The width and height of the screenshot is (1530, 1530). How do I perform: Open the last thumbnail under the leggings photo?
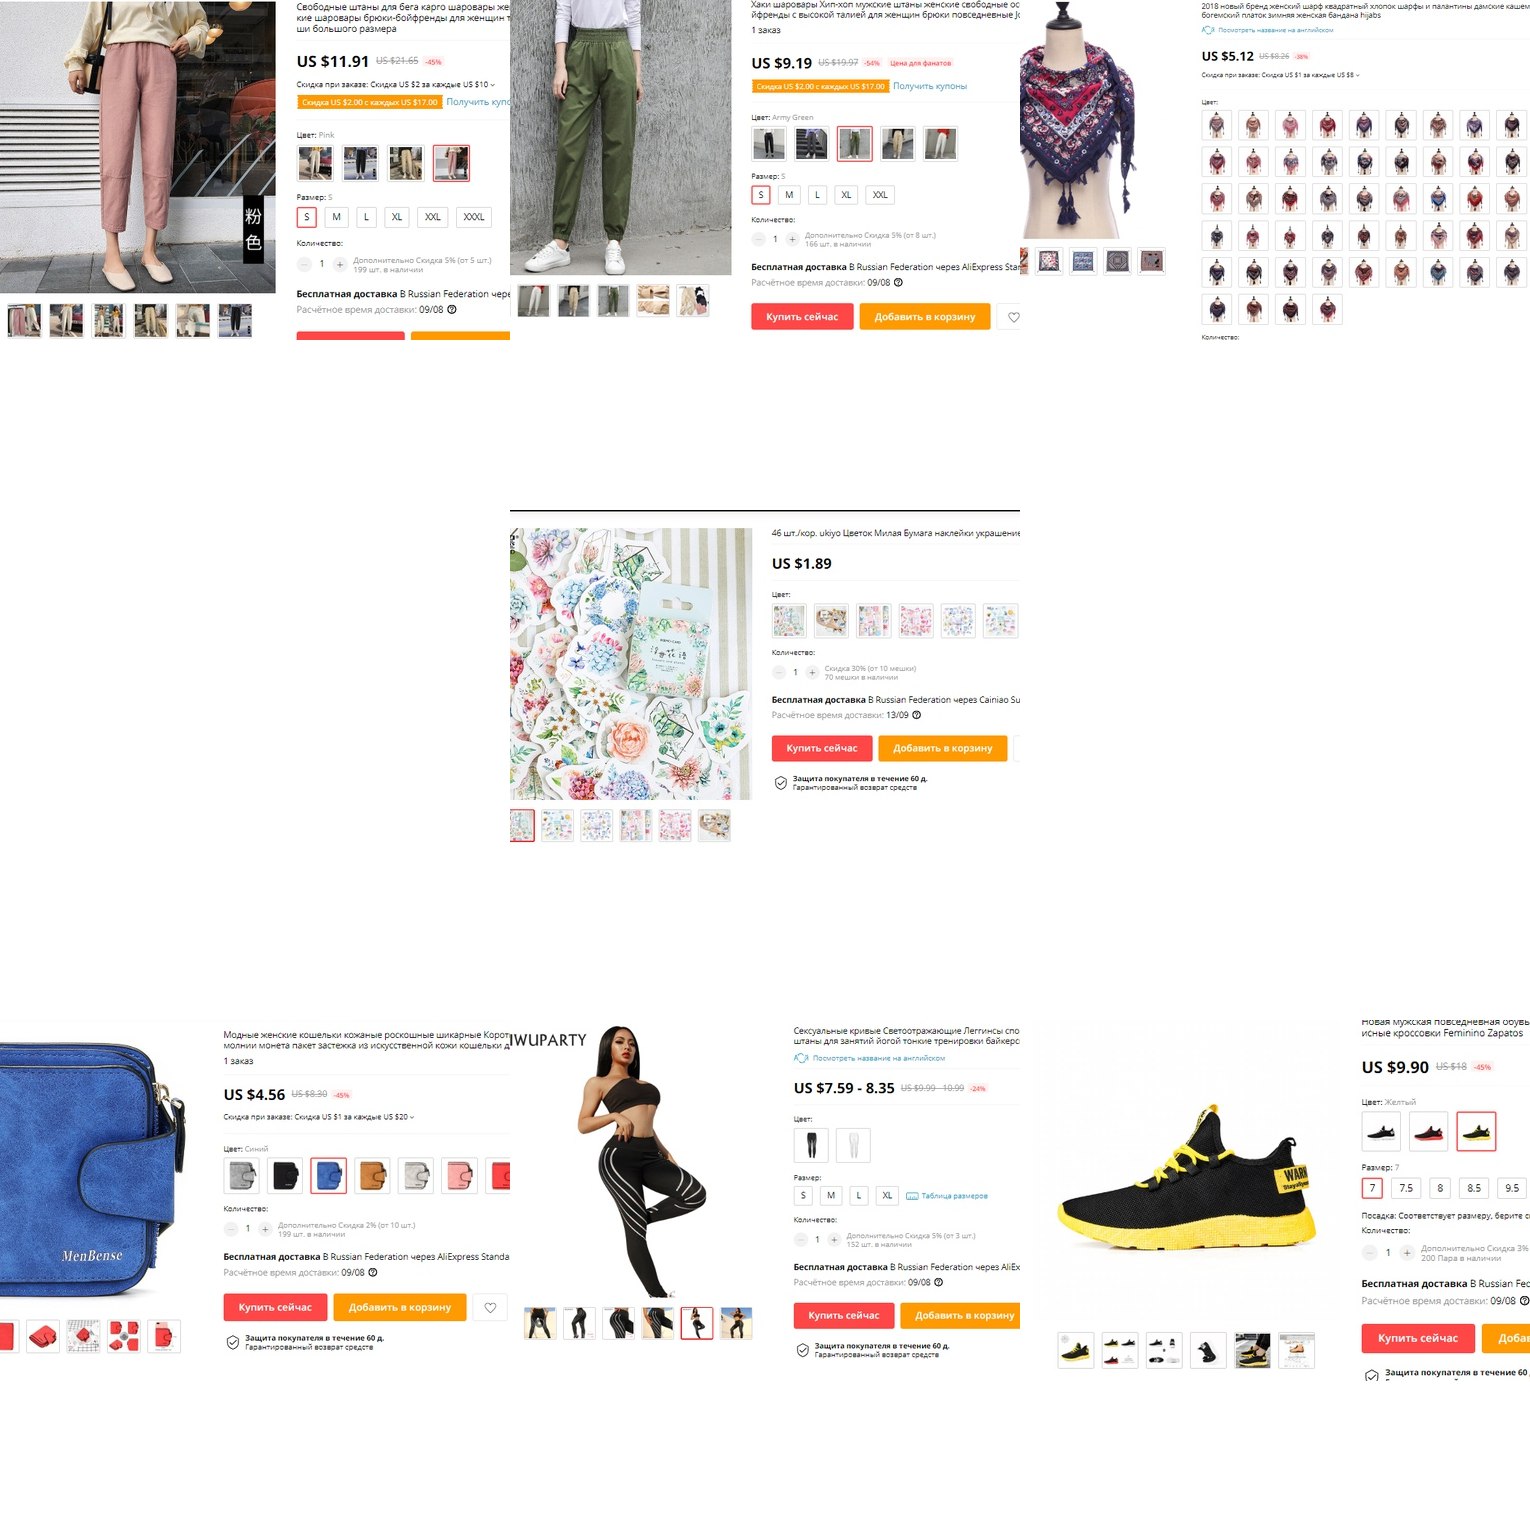[736, 1323]
